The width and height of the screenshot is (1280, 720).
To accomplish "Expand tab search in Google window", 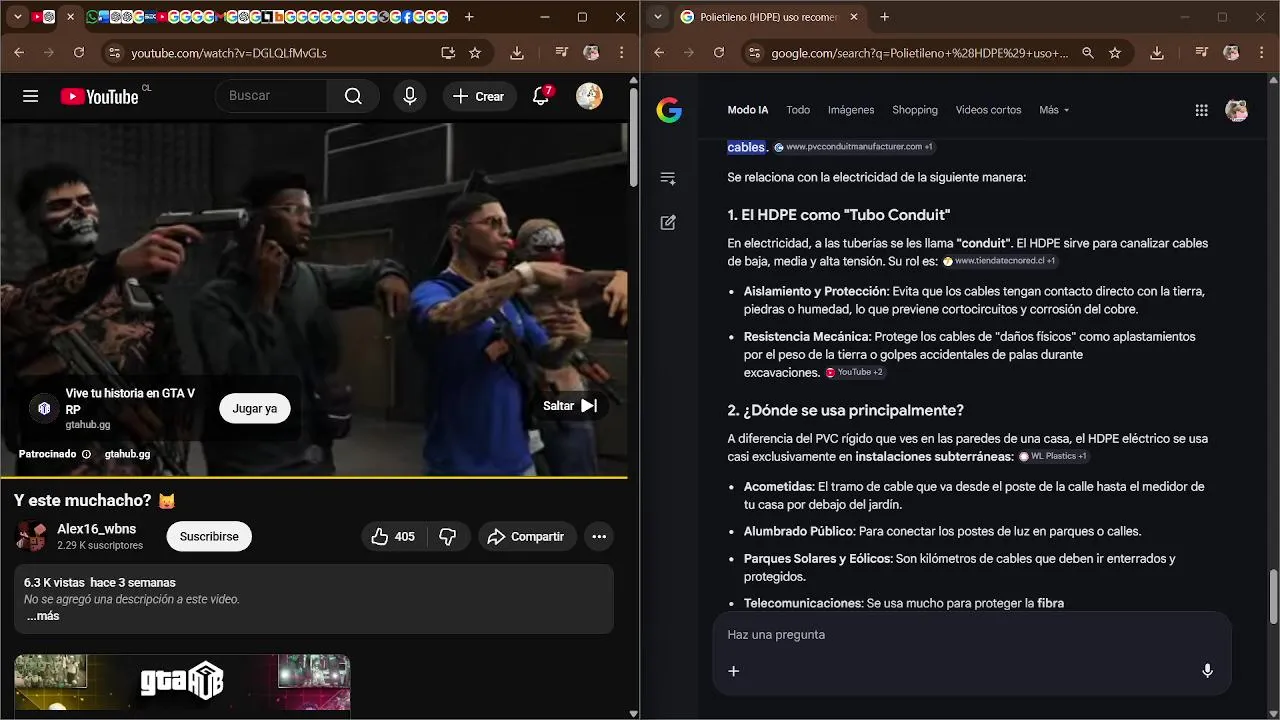I will [x=658, y=17].
